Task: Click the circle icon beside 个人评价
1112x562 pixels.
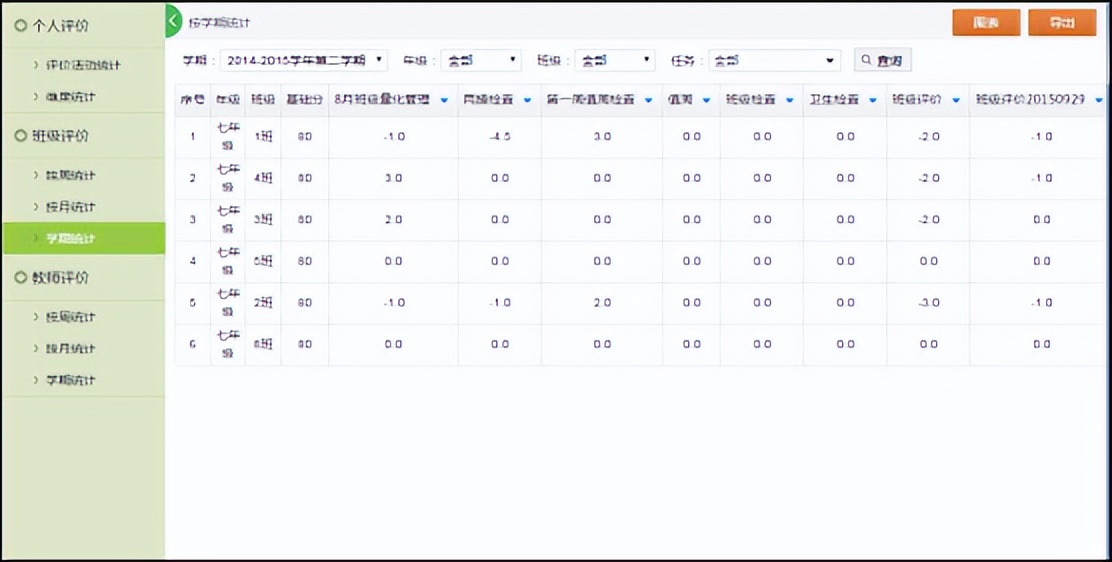Action: point(21,26)
